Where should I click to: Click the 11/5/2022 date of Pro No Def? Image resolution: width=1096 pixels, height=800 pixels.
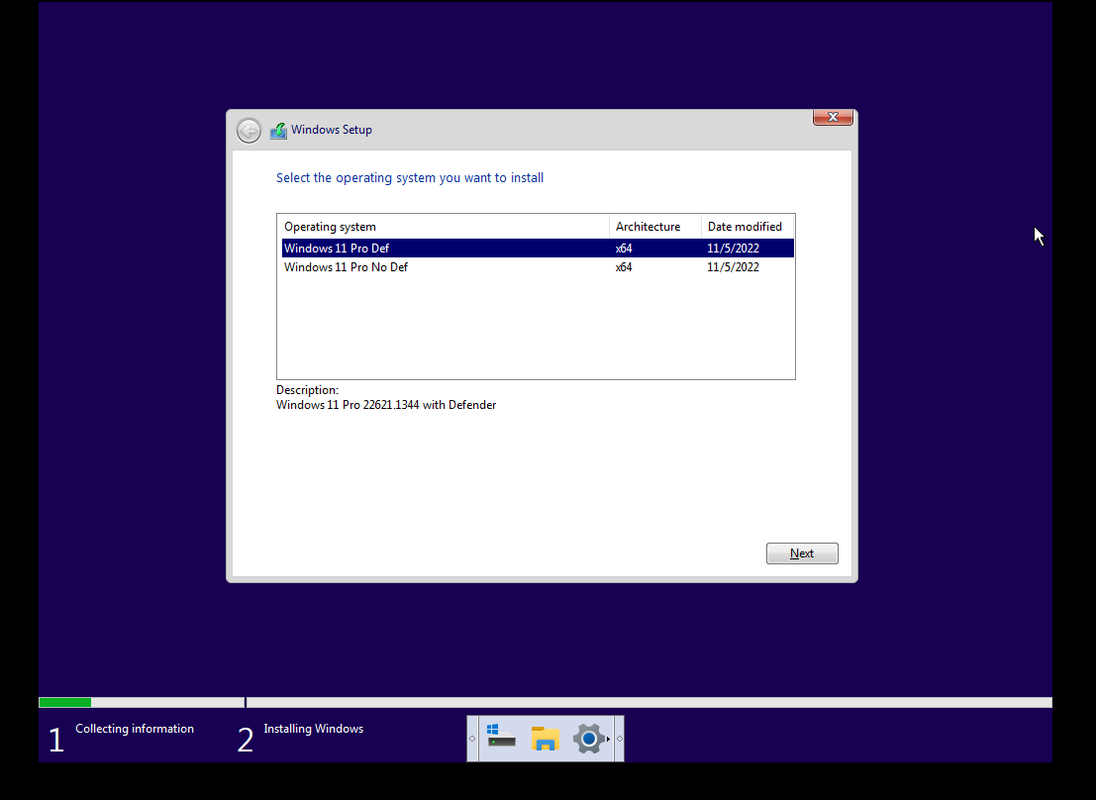pyautogui.click(x=733, y=267)
